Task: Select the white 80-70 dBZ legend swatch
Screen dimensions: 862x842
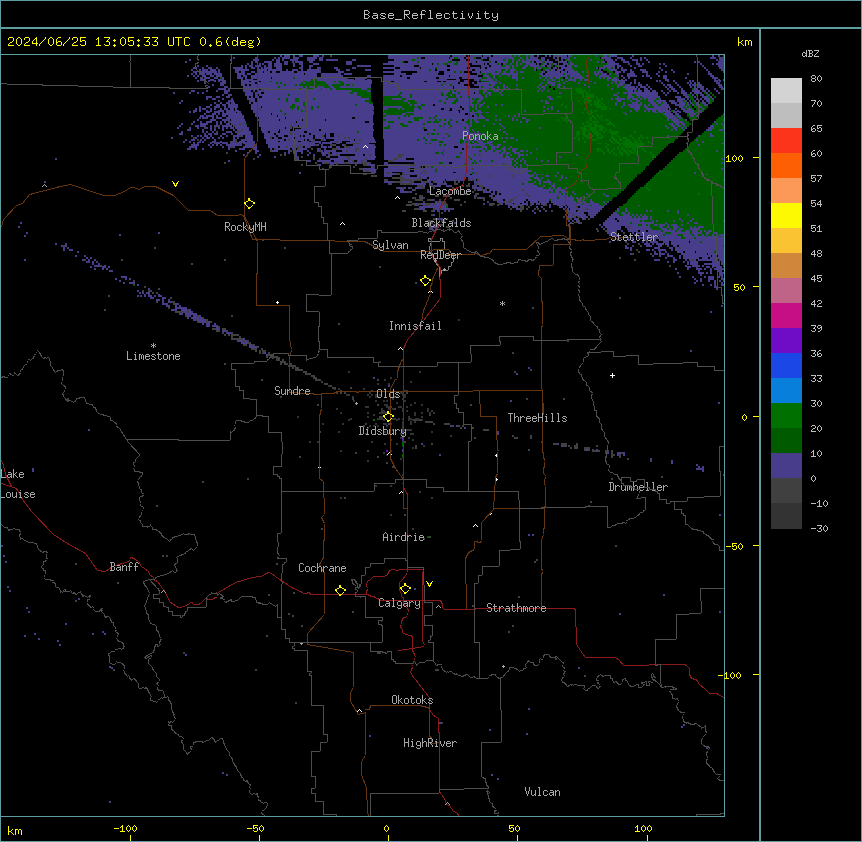Action: point(786,91)
